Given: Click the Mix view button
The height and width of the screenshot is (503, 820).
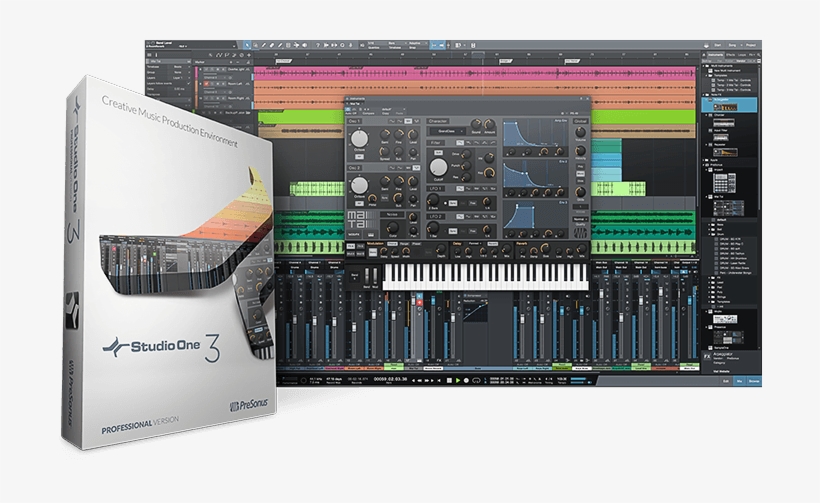Looking at the screenshot, I should (739, 381).
